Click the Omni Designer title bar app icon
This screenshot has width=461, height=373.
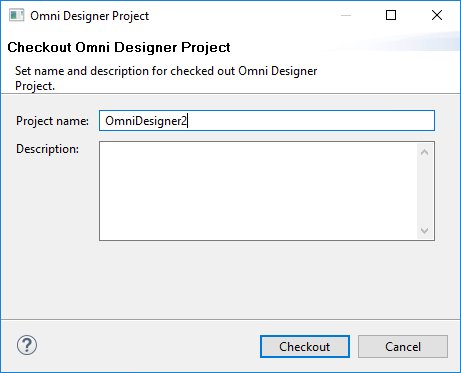(x=16, y=15)
